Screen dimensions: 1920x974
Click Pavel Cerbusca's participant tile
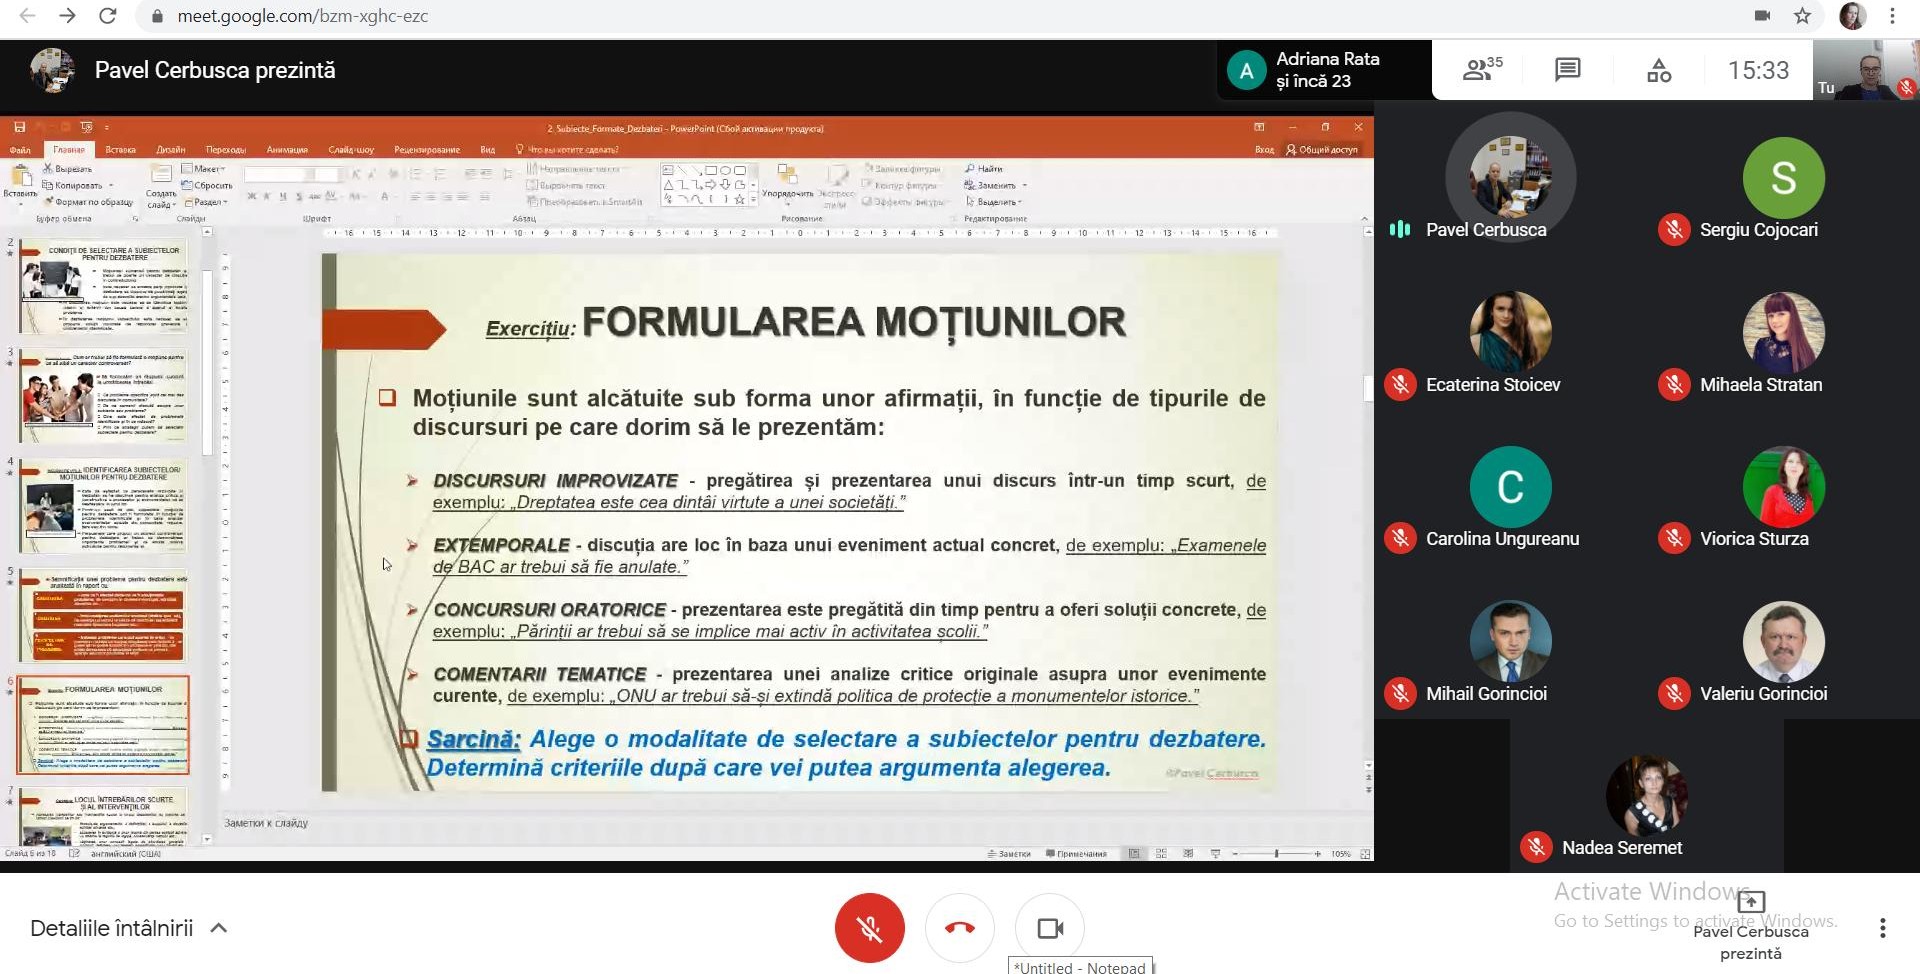pyautogui.click(x=1511, y=178)
